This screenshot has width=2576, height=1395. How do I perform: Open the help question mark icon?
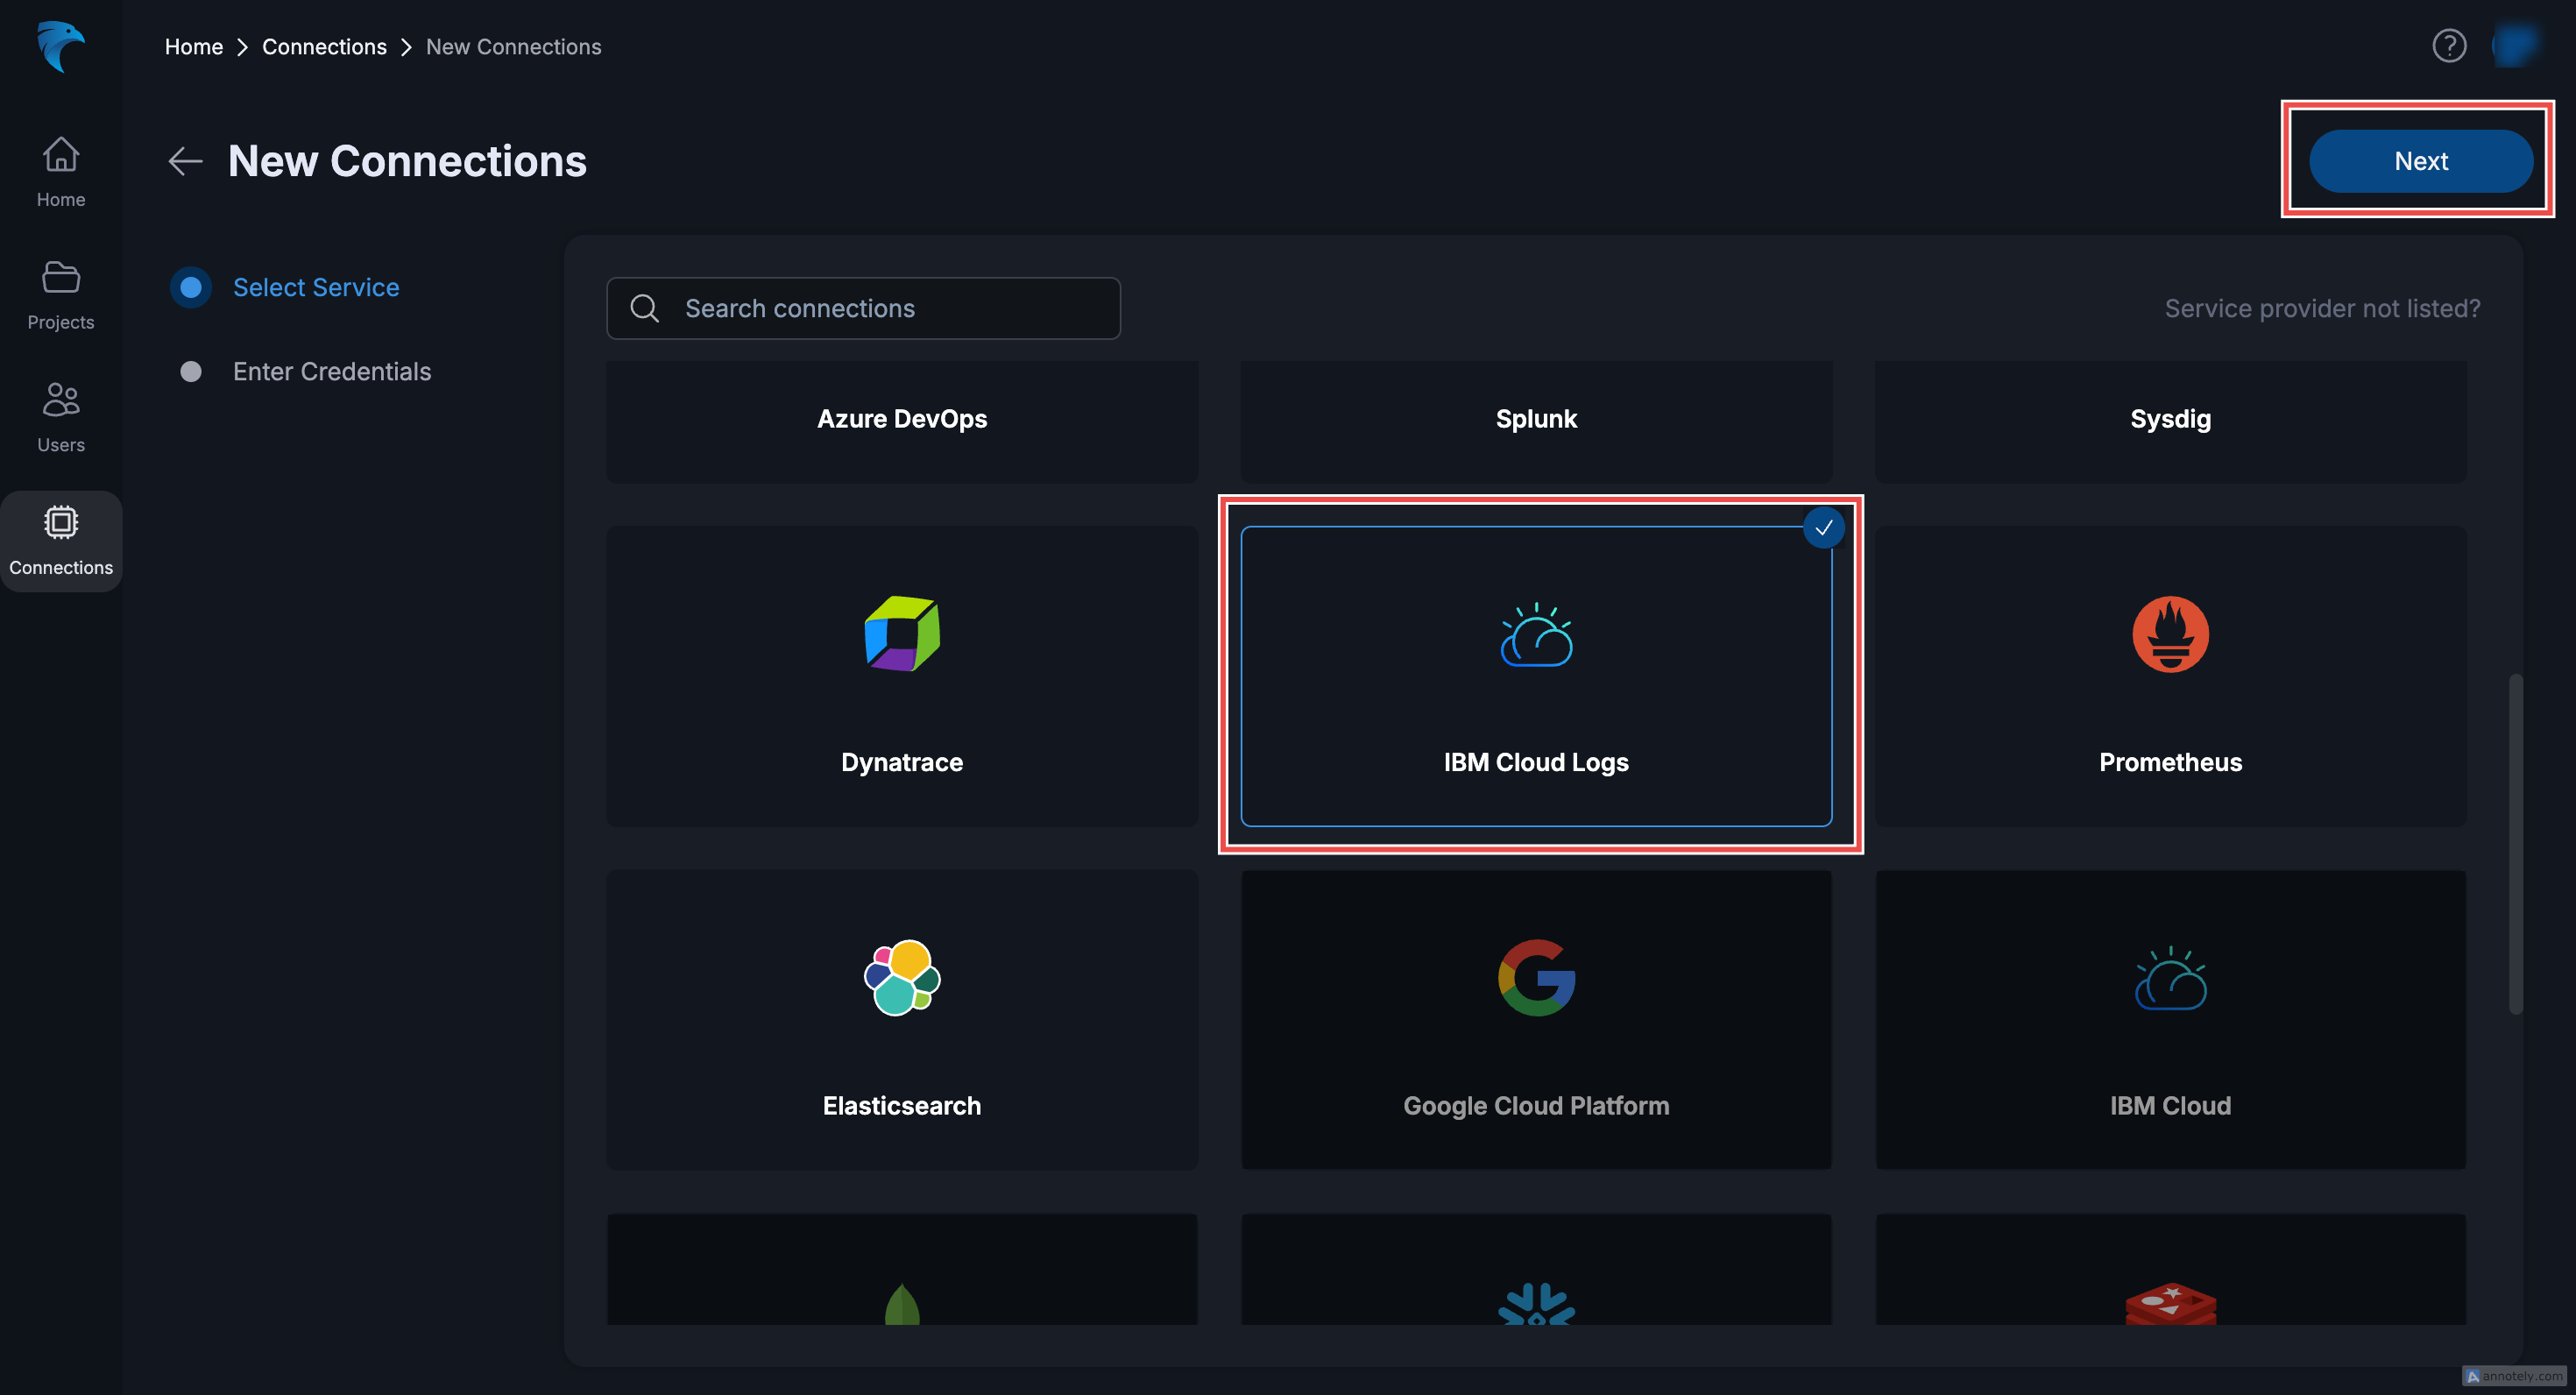(x=2449, y=45)
